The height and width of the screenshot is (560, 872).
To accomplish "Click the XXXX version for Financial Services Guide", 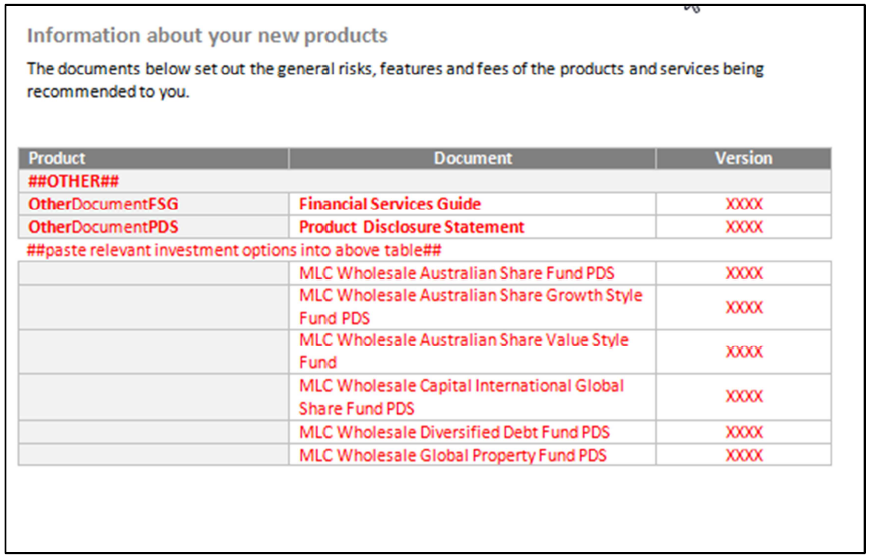I will [744, 204].
